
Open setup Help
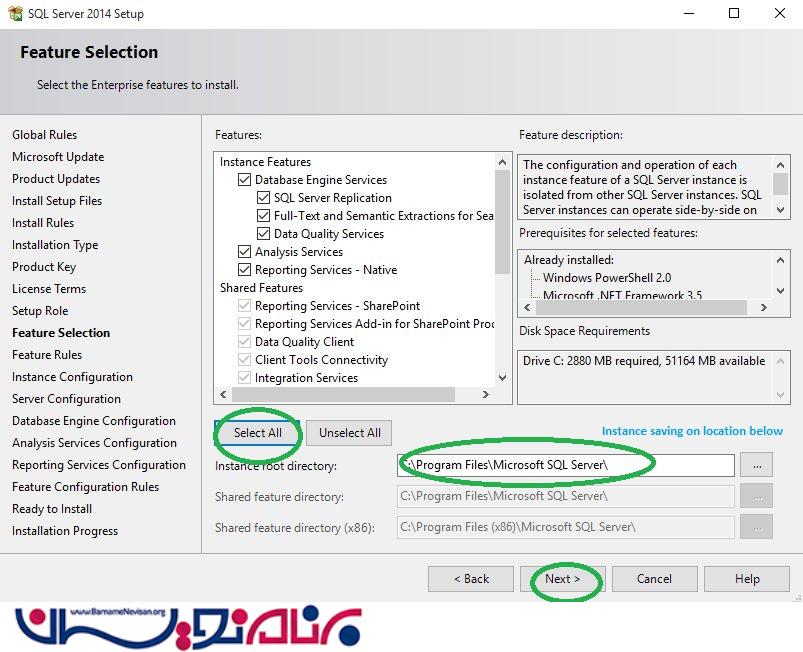(747, 579)
